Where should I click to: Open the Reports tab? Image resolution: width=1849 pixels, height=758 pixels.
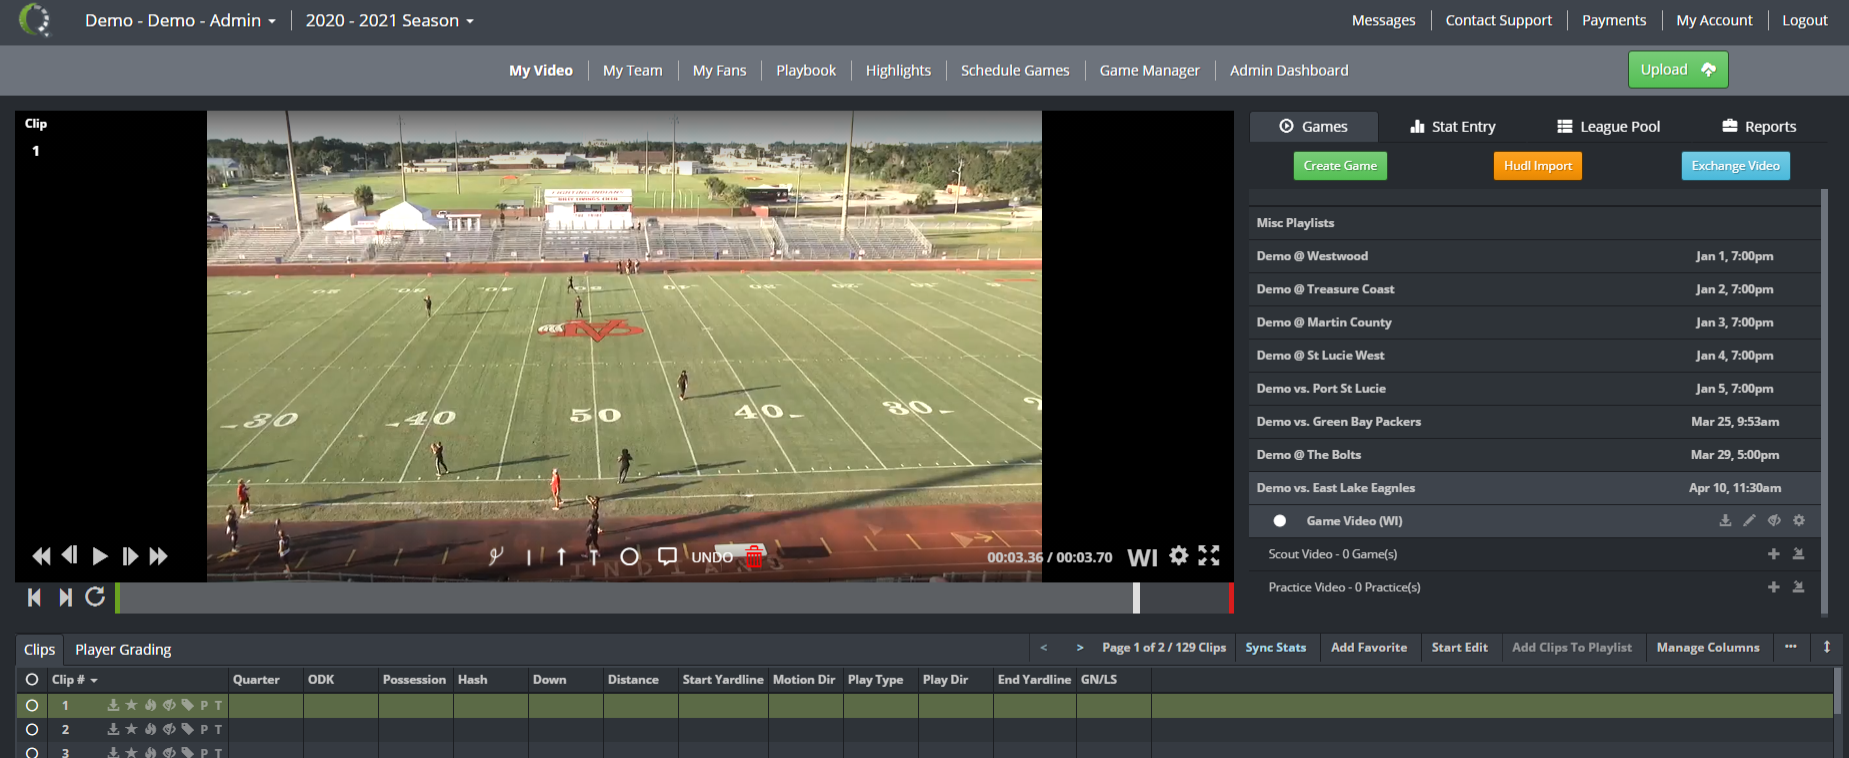click(1759, 126)
